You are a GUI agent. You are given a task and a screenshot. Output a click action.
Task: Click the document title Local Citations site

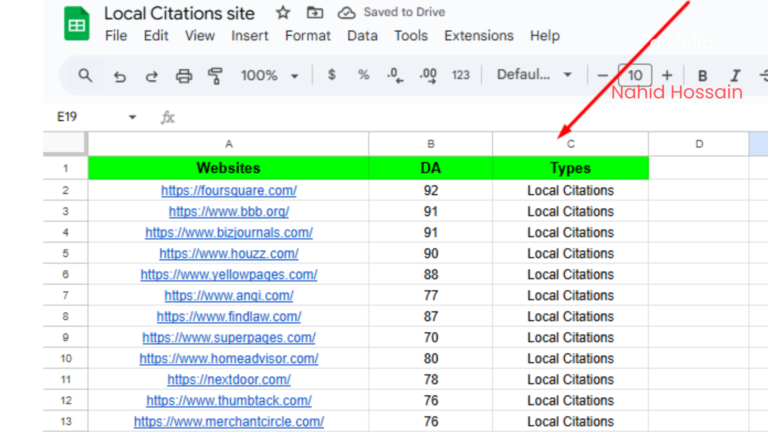click(179, 13)
